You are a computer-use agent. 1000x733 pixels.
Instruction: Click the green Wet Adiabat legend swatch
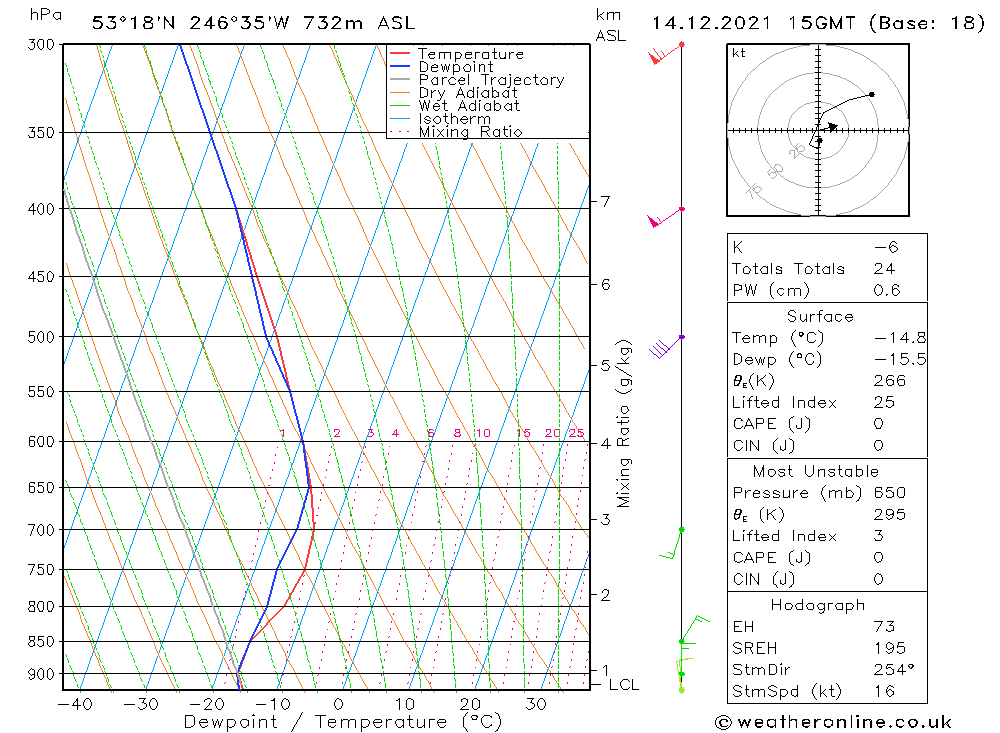(399, 105)
